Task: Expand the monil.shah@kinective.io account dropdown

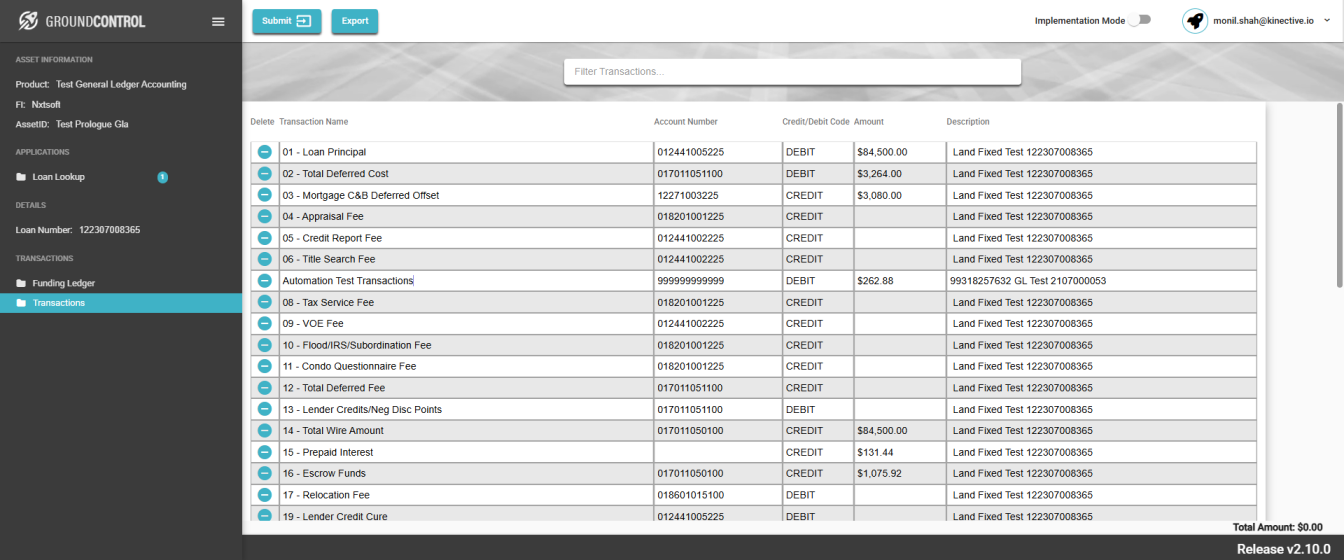Action: click(x=1327, y=20)
